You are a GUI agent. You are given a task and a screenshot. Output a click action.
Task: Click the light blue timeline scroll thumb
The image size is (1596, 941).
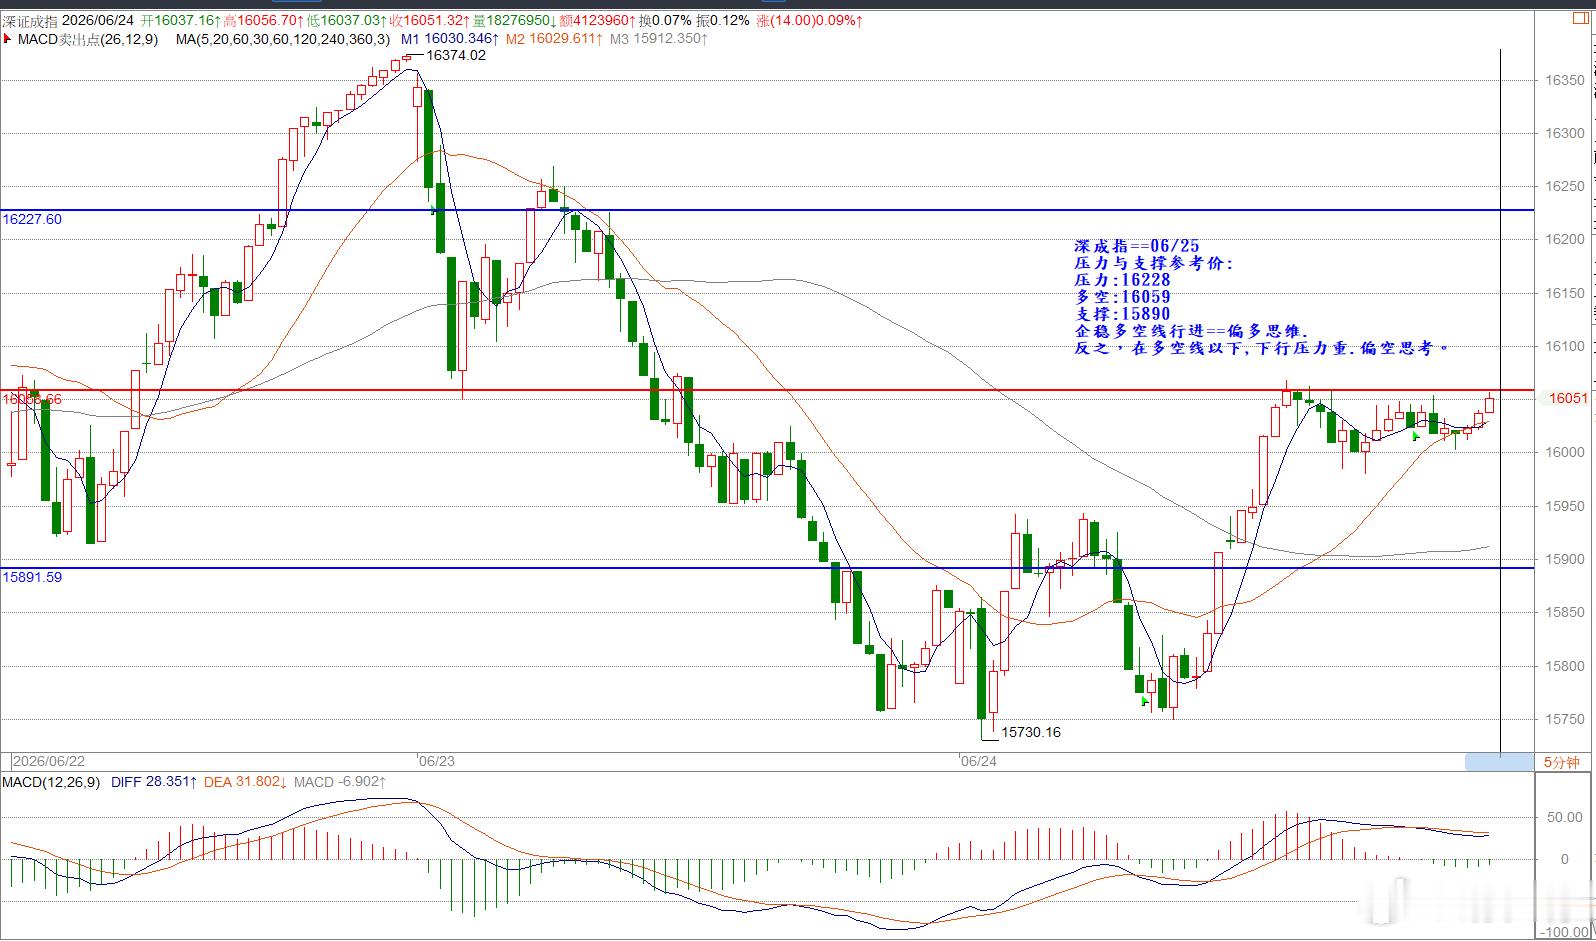[x=1498, y=762]
